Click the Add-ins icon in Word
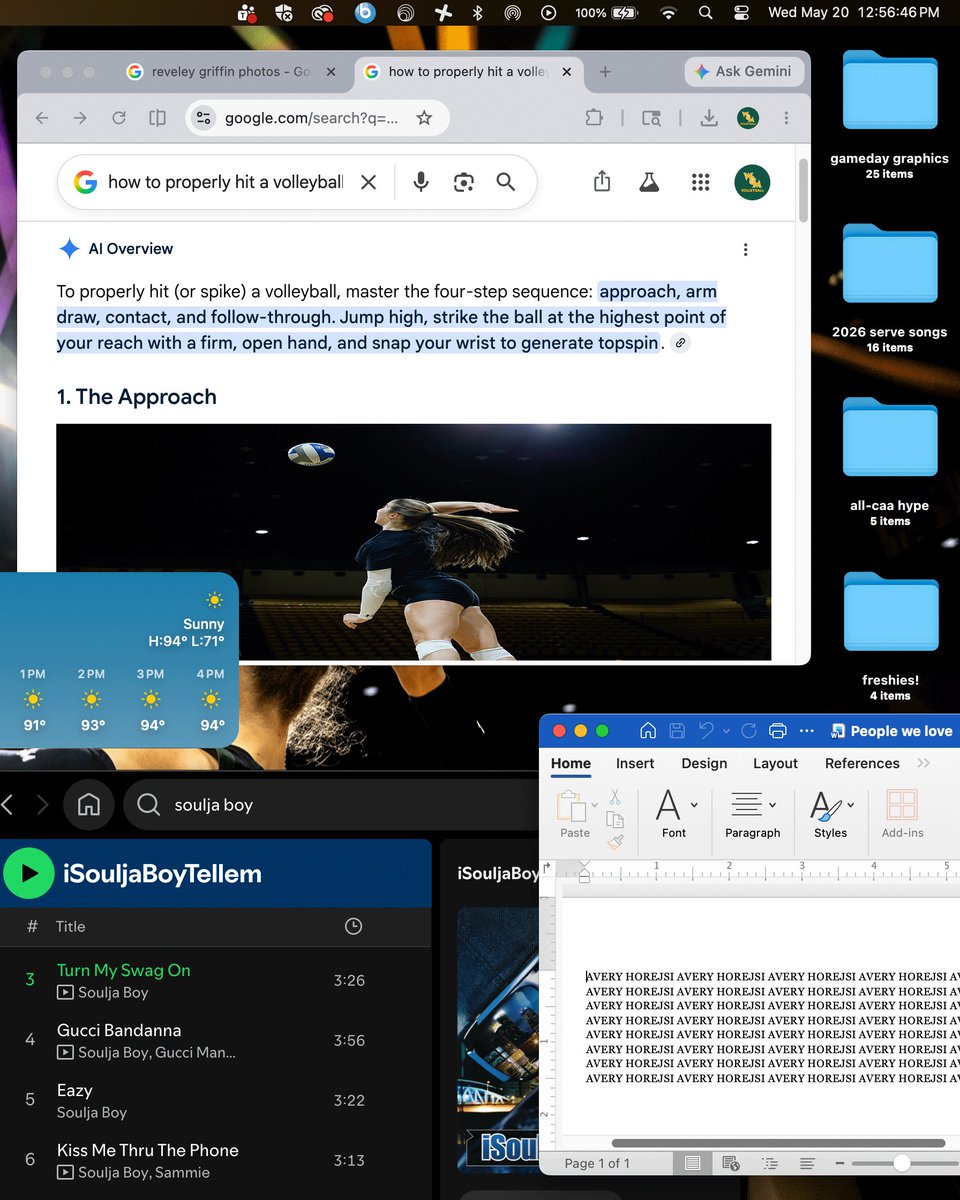960x1200 pixels. pos(902,806)
